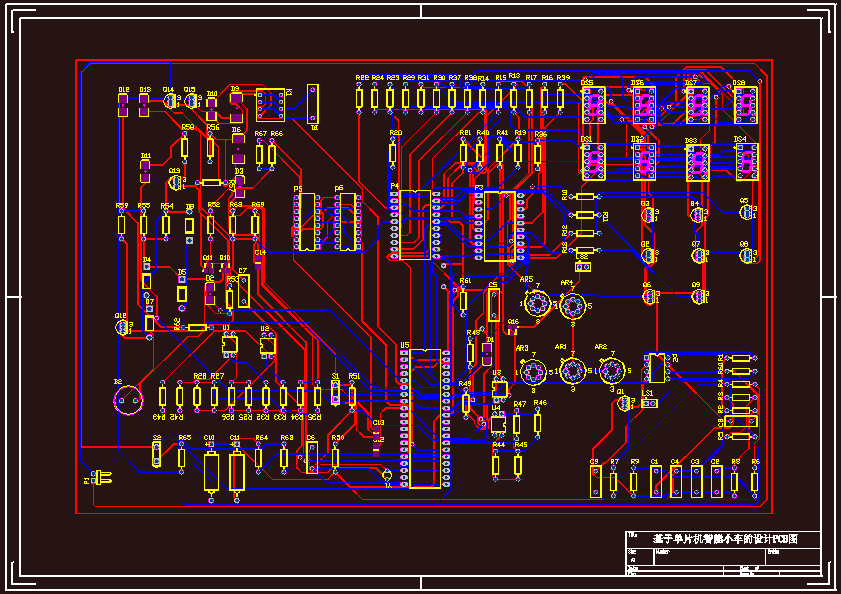Viewport: 841px width, 594px height.
Task: Select the DS4 seven-segment display
Action: [747, 162]
